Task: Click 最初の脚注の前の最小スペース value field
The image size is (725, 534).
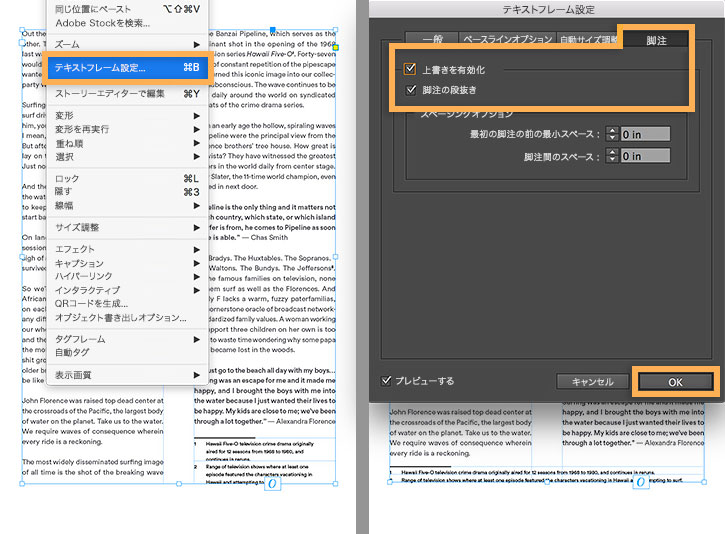Action: (x=645, y=134)
